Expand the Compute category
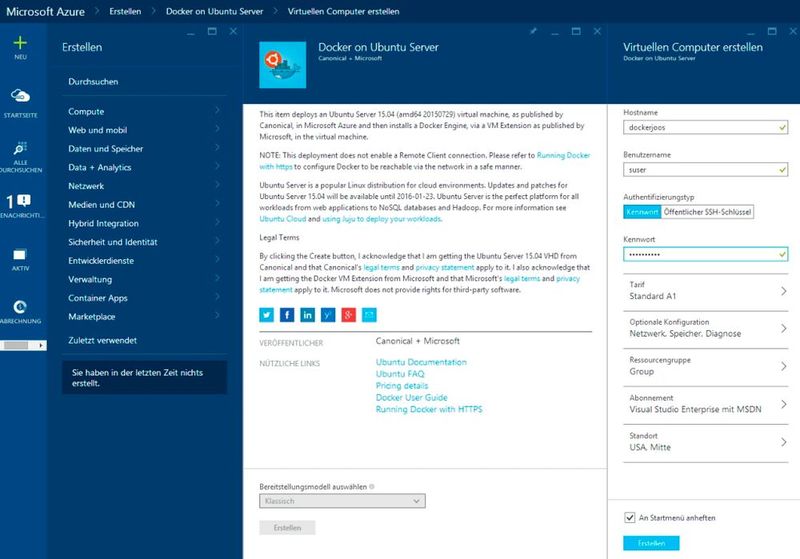Viewport: 800px width, 559px height. (144, 111)
